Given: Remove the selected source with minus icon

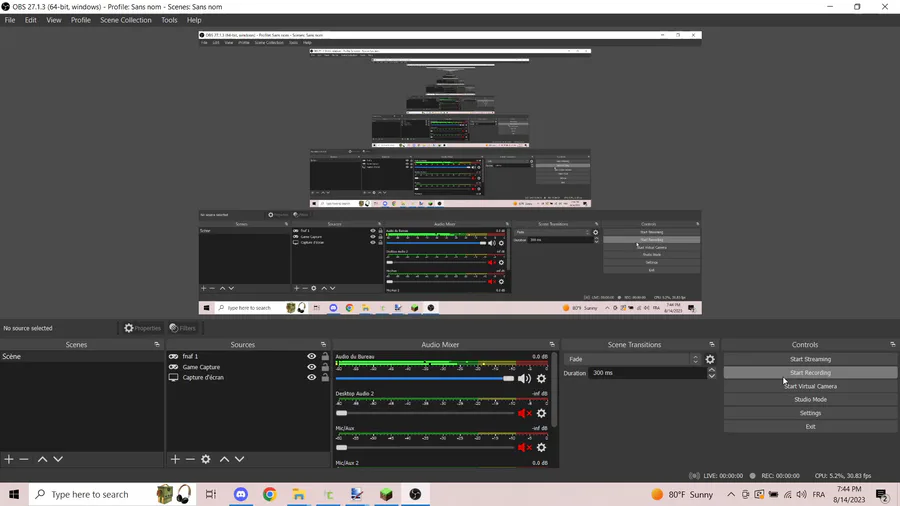Looking at the screenshot, I should (190, 459).
